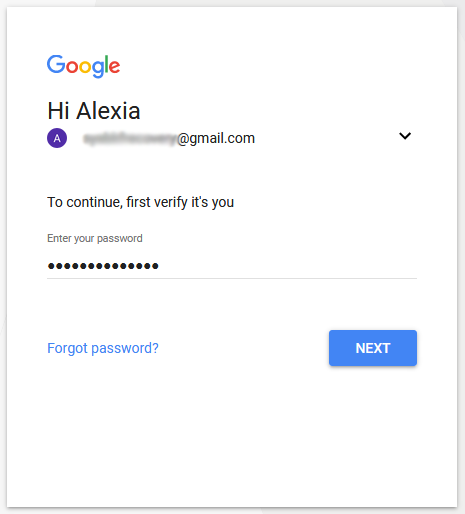
Task: Click the red e in the Google logo
Action: click(x=114, y=67)
